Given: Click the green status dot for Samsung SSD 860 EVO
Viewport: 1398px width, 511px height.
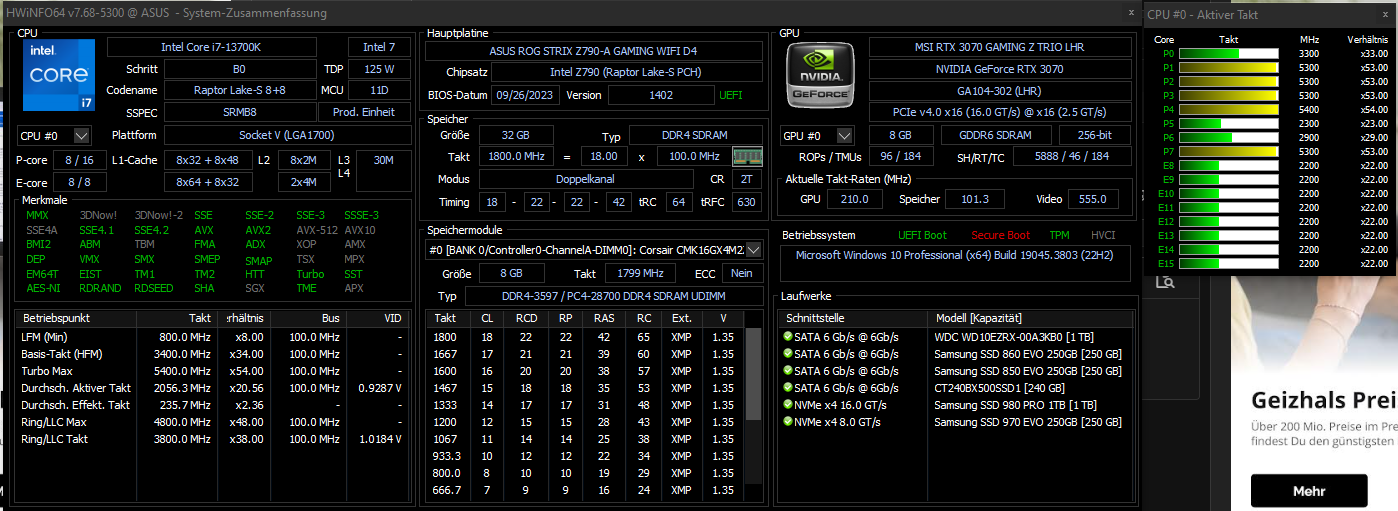Looking at the screenshot, I should (x=787, y=353).
